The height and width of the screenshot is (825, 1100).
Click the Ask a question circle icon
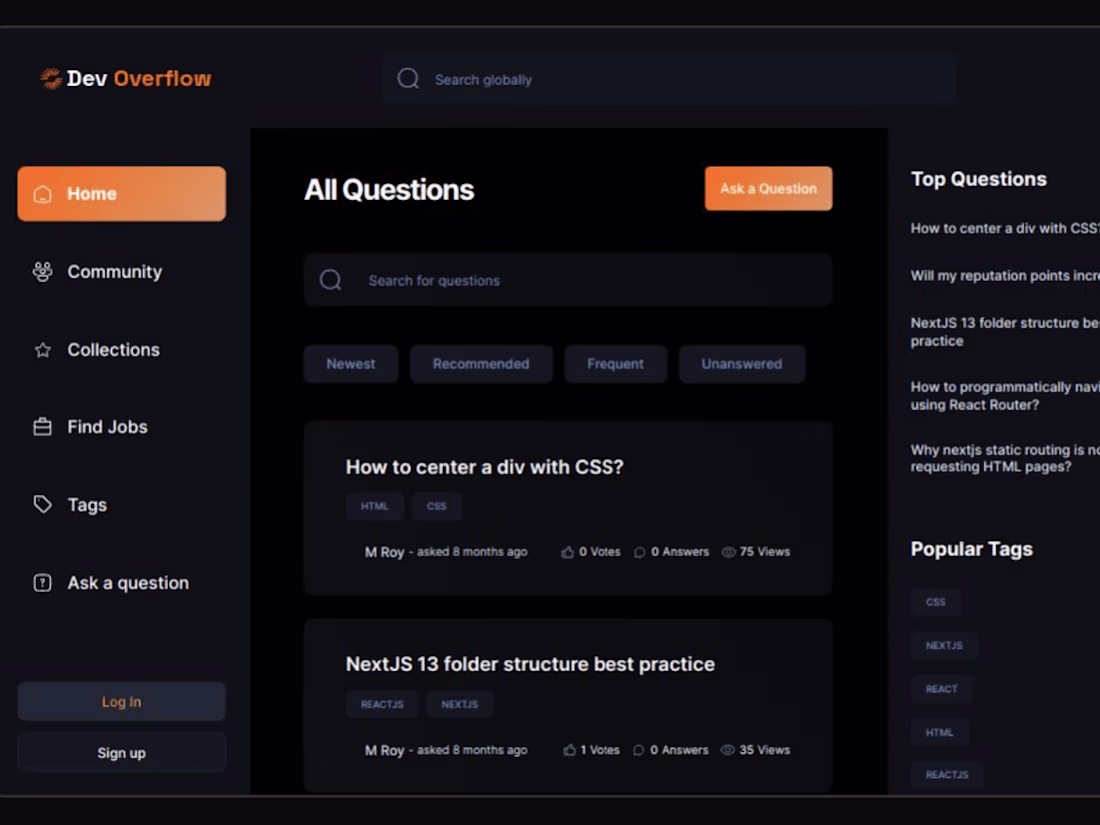click(41, 583)
